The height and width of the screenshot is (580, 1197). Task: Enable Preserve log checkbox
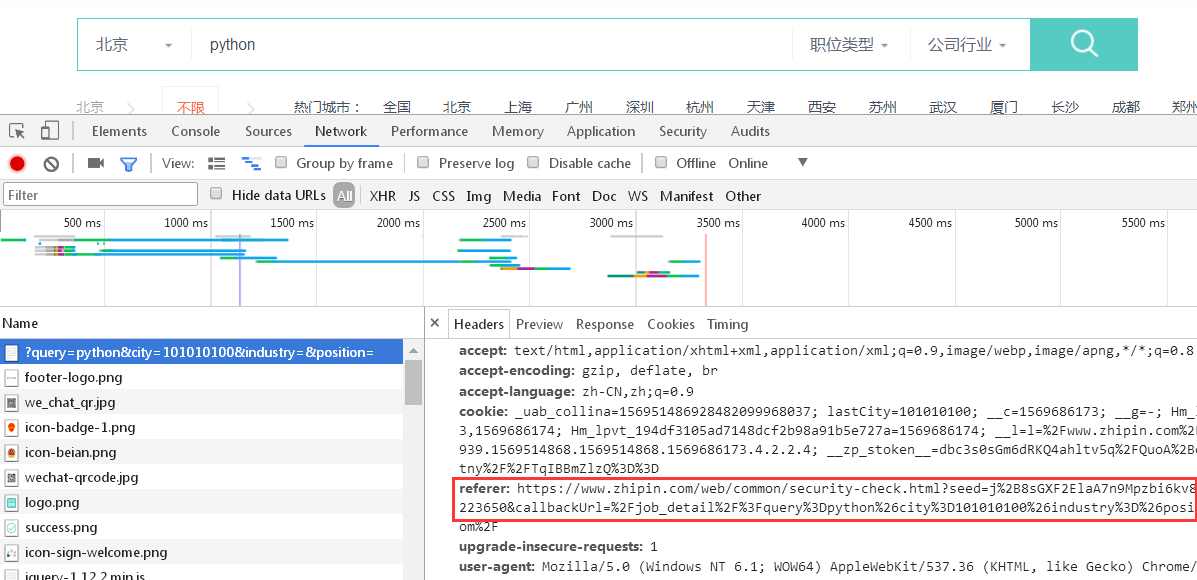[423, 163]
